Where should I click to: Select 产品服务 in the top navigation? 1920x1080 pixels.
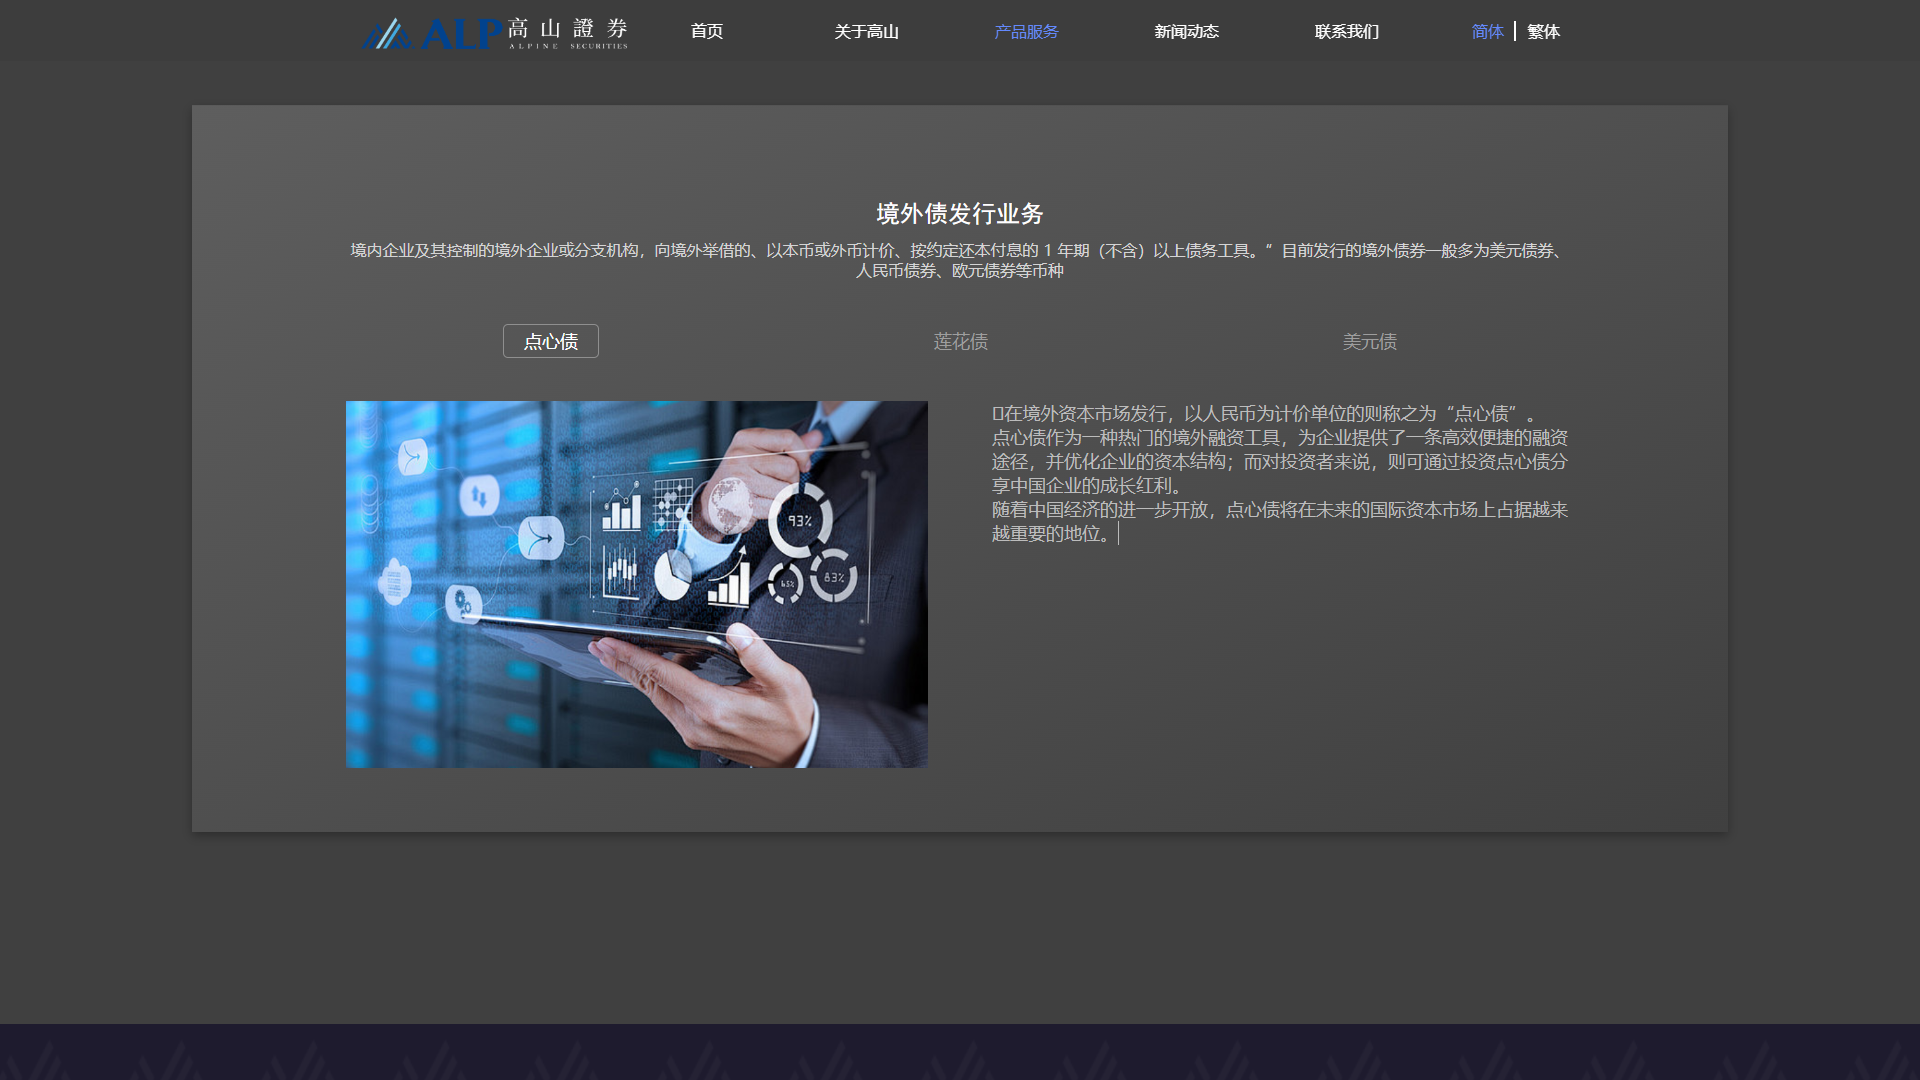pyautogui.click(x=1026, y=32)
